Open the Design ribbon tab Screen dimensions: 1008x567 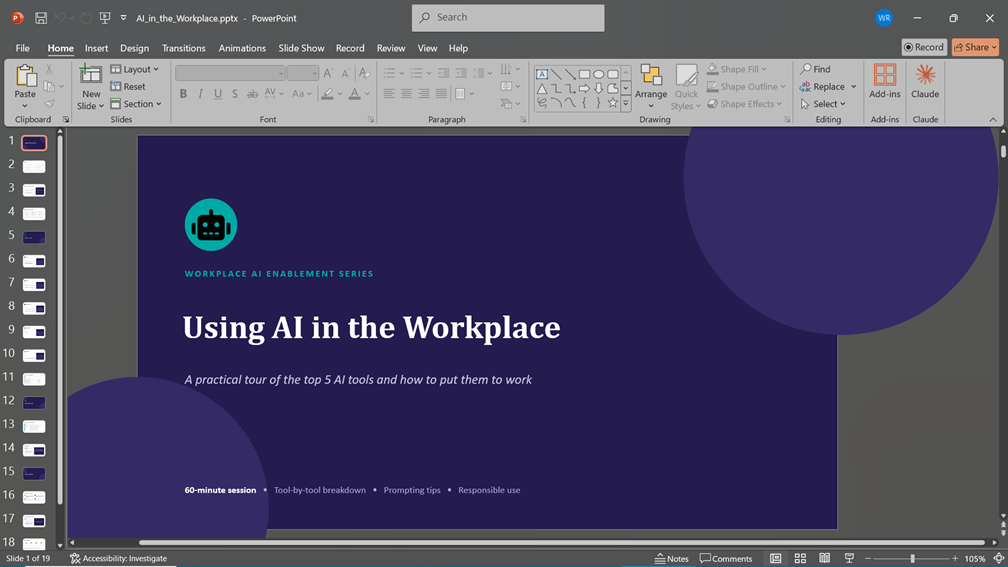[x=134, y=48]
